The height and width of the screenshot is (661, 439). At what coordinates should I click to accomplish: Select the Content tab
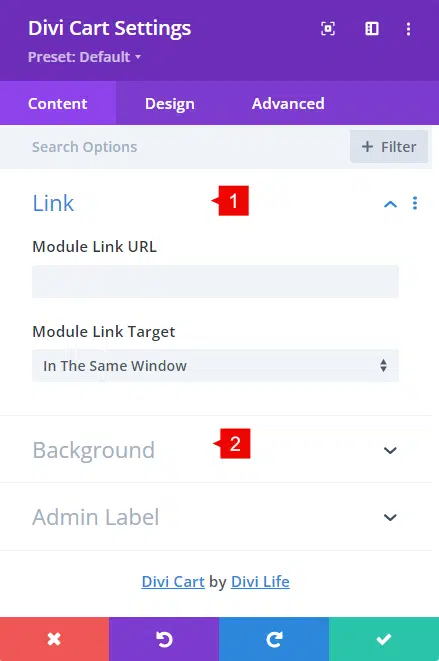[58, 104]
